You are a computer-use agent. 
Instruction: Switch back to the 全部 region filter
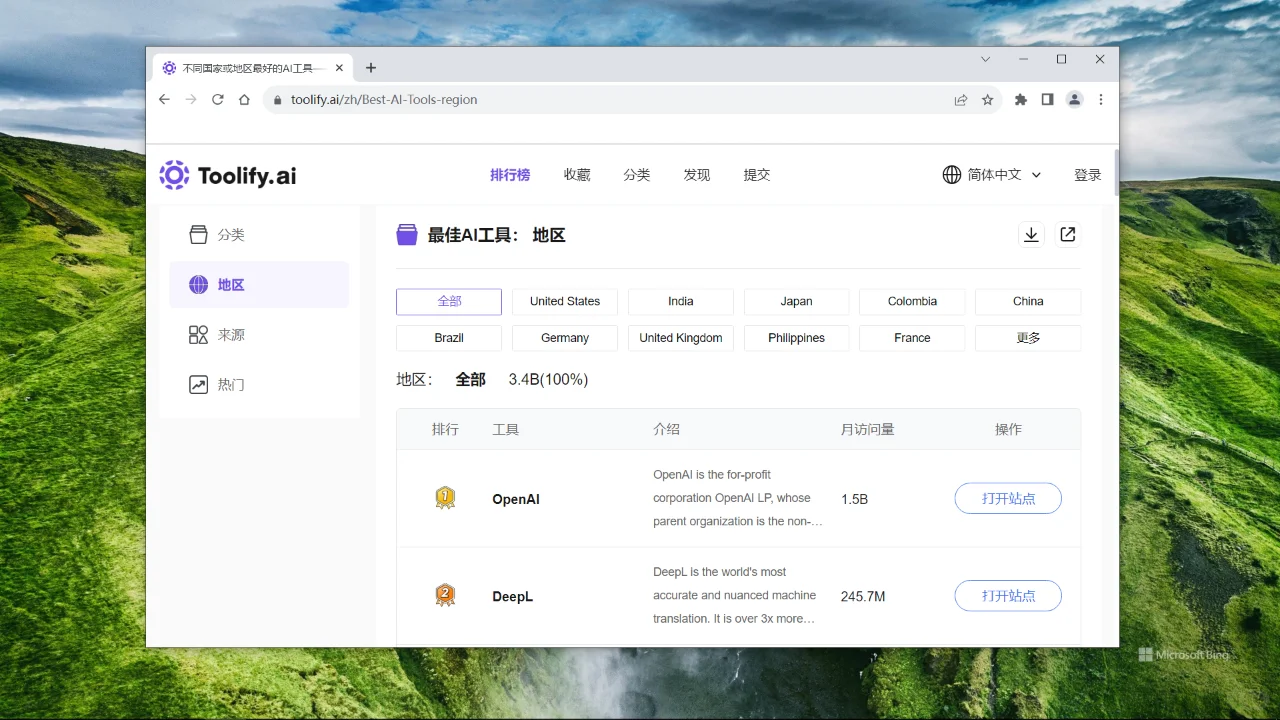[448, 301]
